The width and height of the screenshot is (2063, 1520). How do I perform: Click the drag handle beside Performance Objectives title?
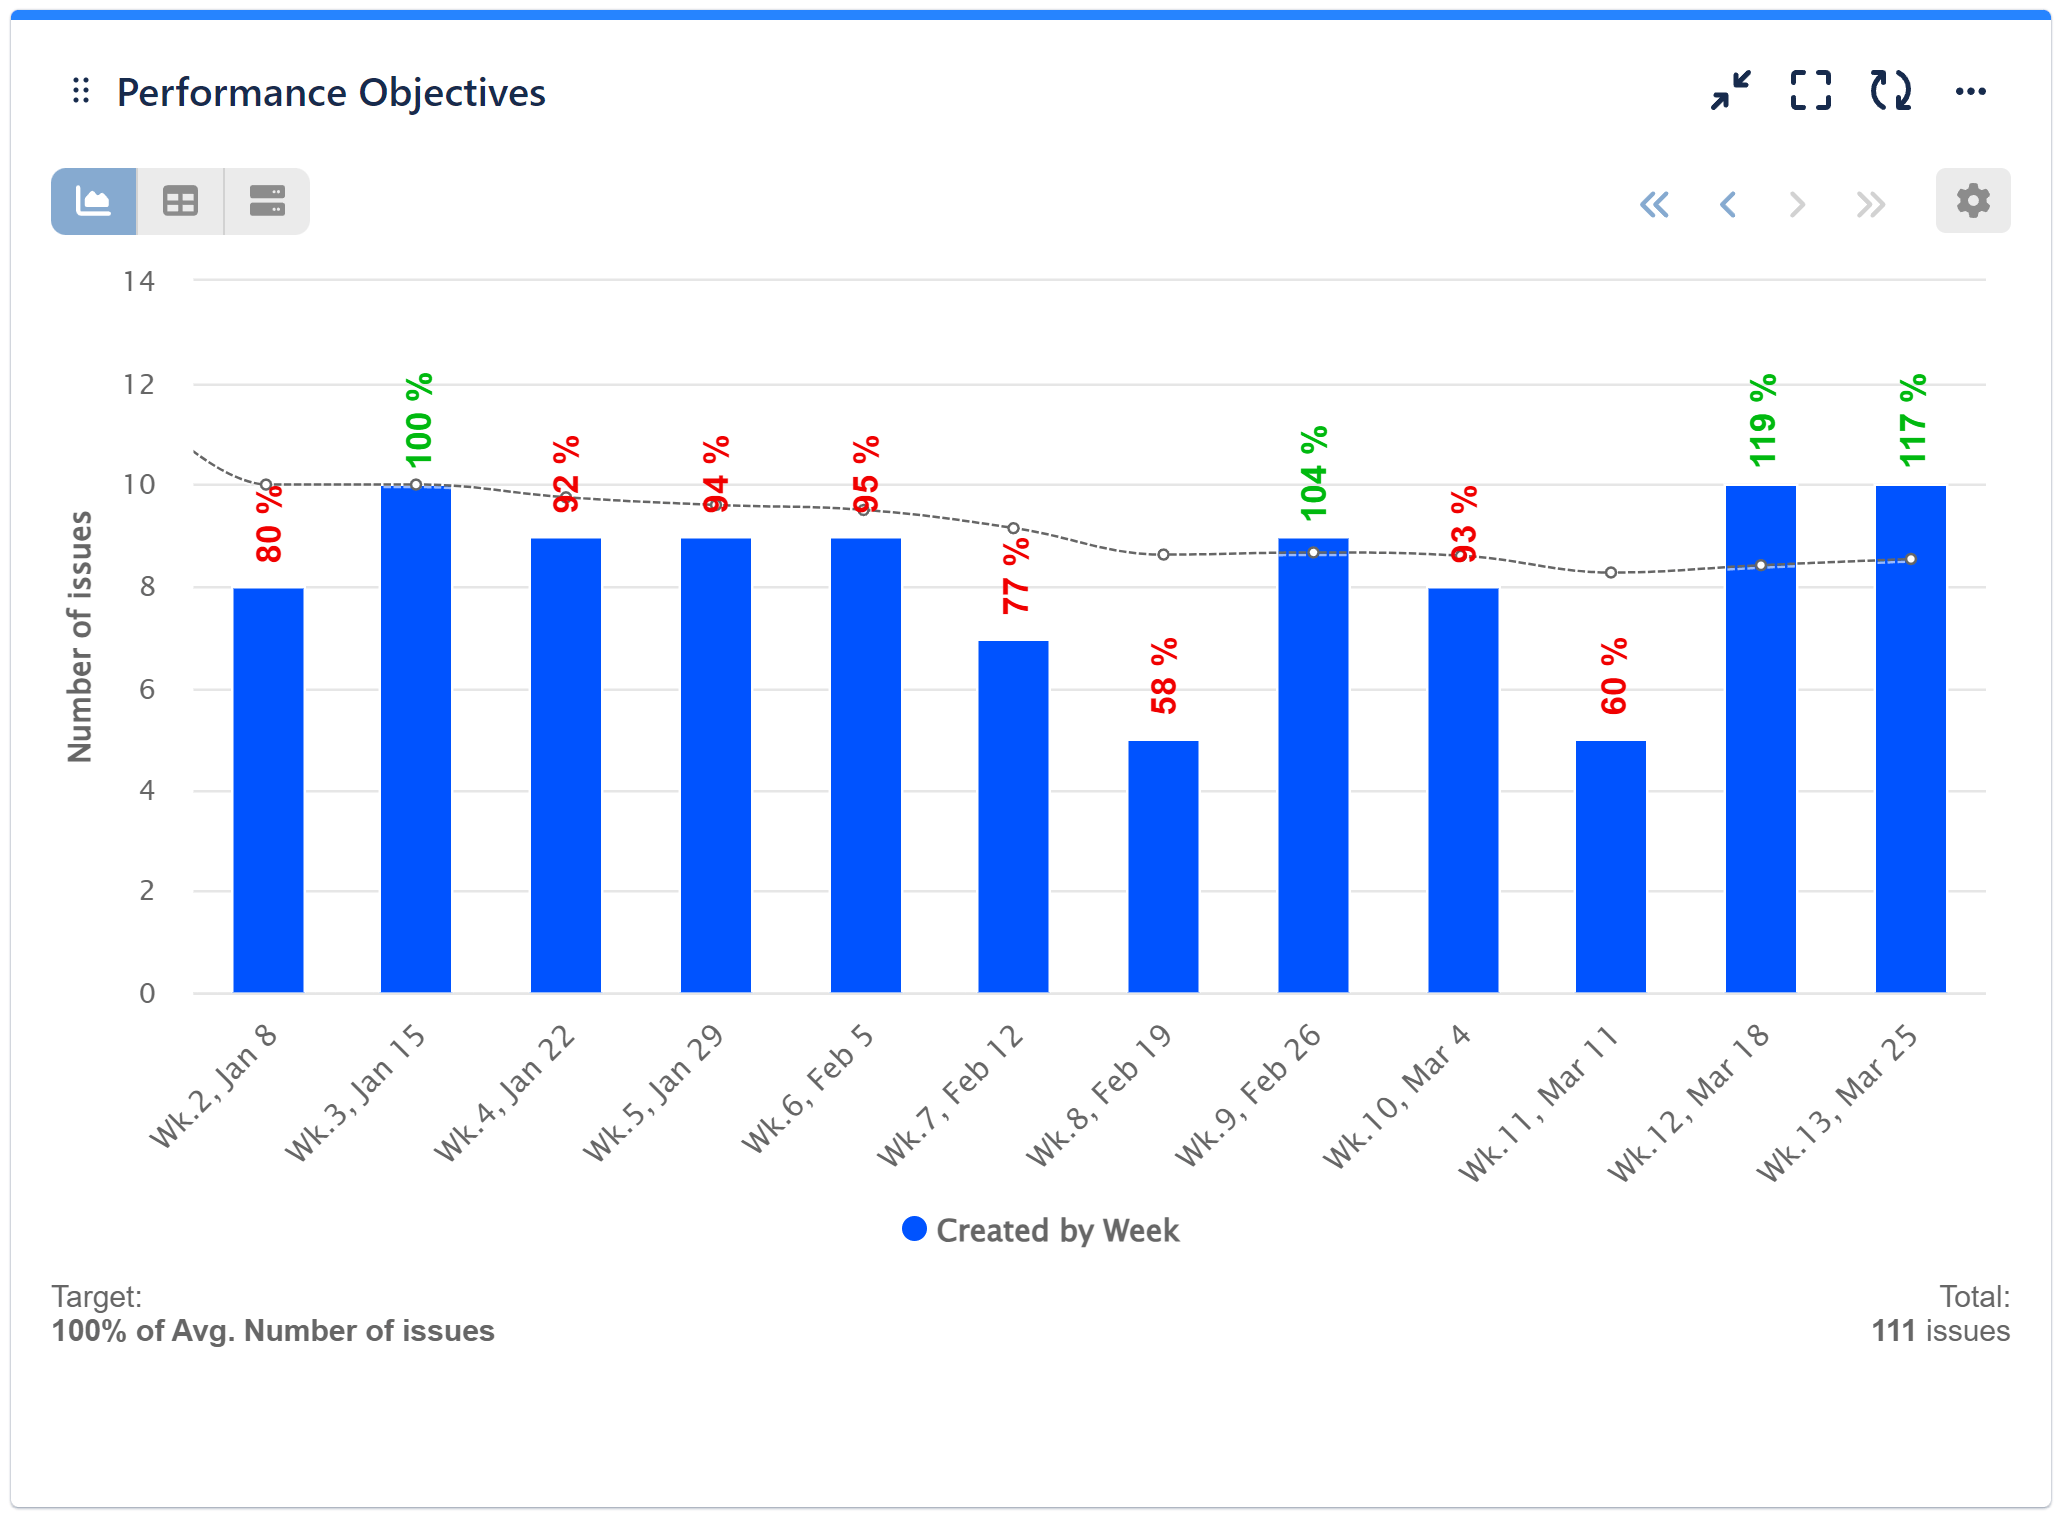click(x=82, y=91)
